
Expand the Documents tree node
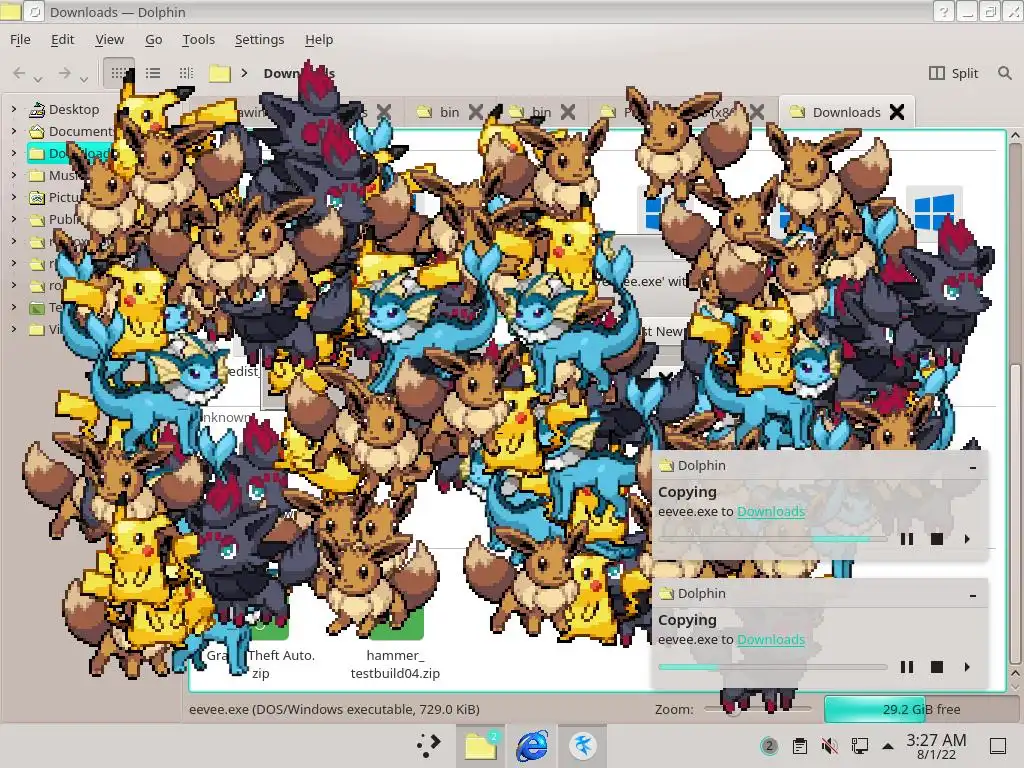[x=14, y=131]
